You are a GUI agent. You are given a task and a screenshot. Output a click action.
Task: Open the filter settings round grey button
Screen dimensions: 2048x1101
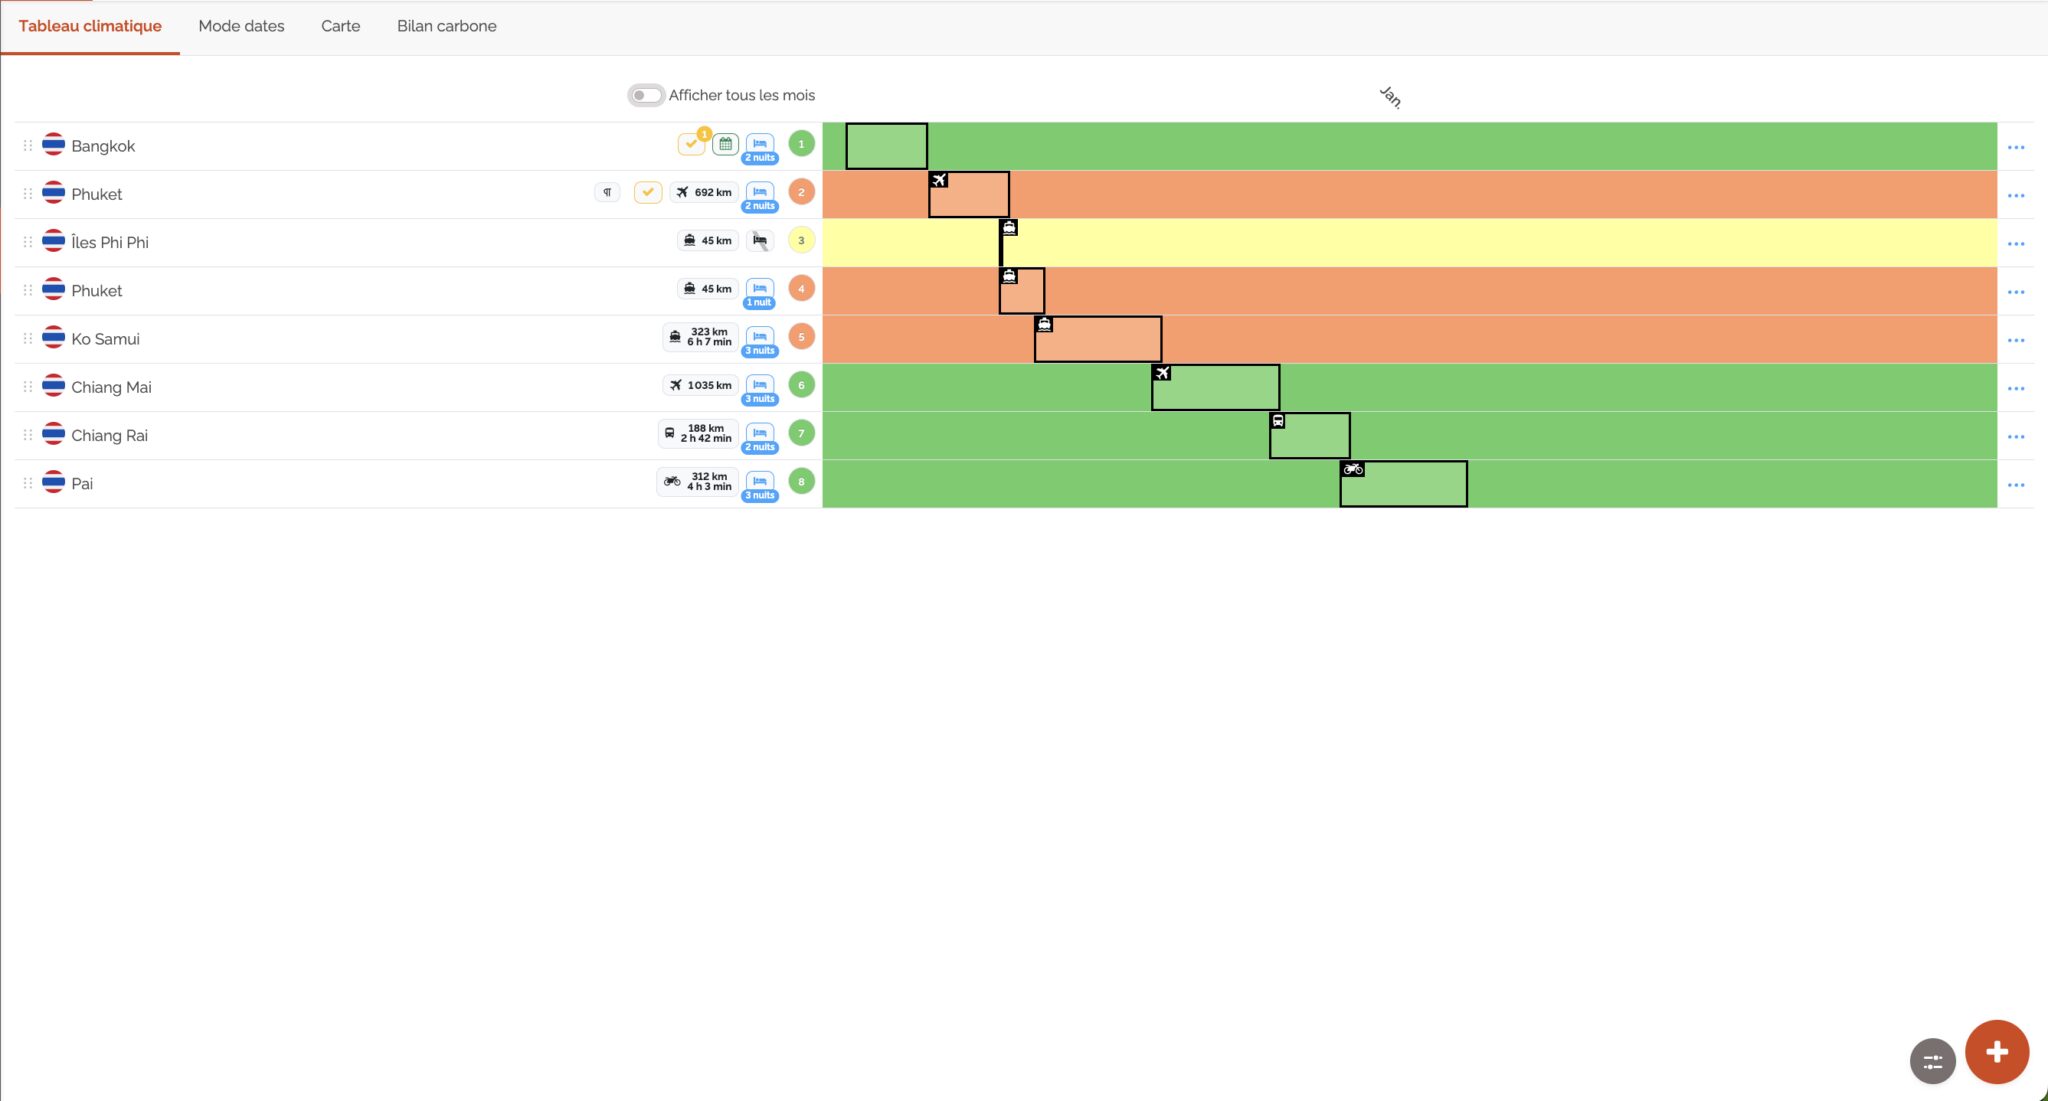[1932, 1061]
